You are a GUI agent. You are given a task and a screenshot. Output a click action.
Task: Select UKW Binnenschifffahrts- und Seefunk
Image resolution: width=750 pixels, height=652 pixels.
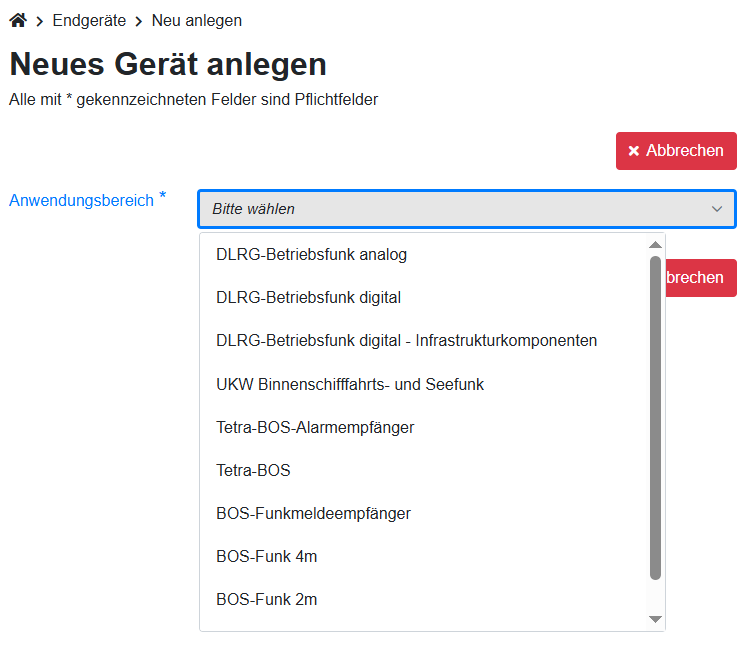click(424, 384)
